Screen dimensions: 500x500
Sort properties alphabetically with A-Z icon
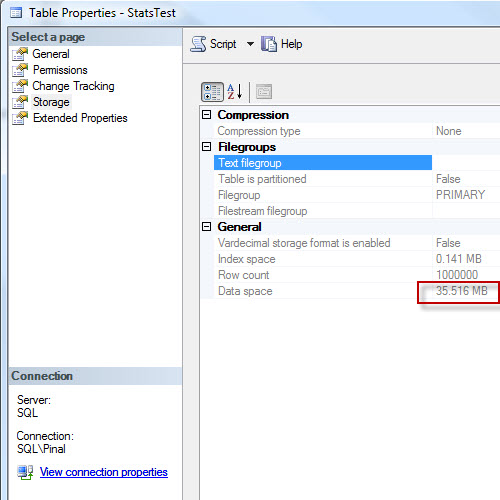pos(235,92)
